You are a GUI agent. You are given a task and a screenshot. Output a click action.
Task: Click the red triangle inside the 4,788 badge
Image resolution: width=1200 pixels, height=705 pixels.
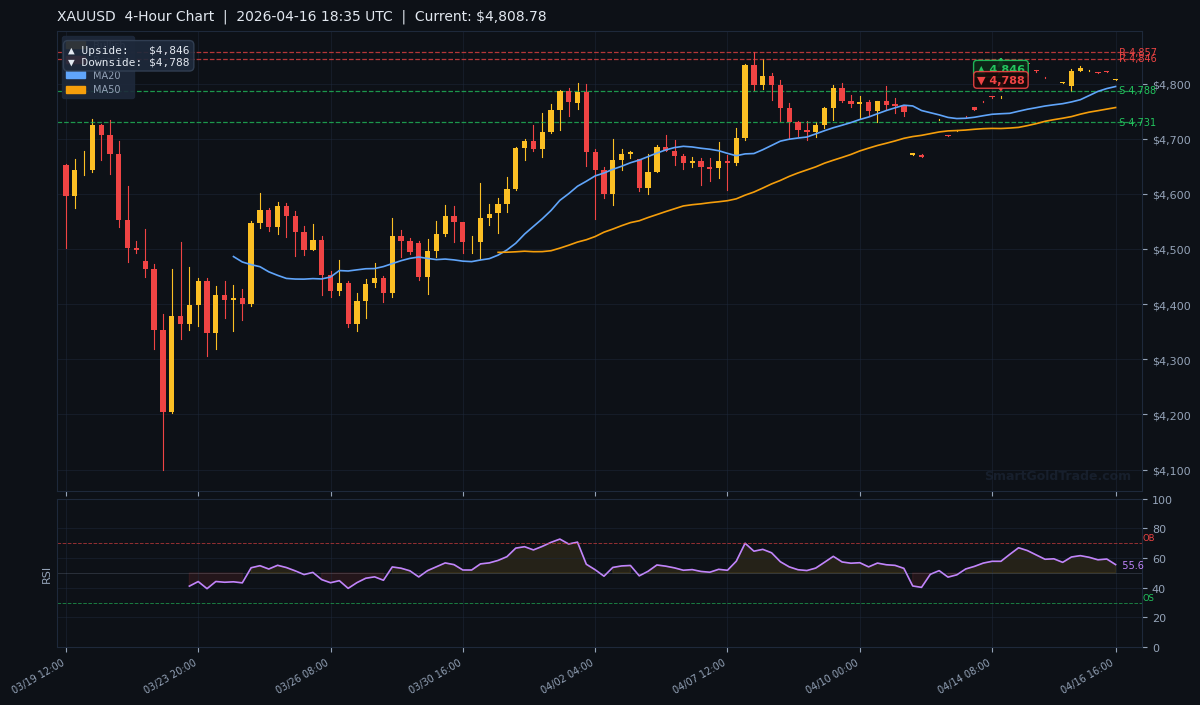pyautogui.click(x=981, y=79)
